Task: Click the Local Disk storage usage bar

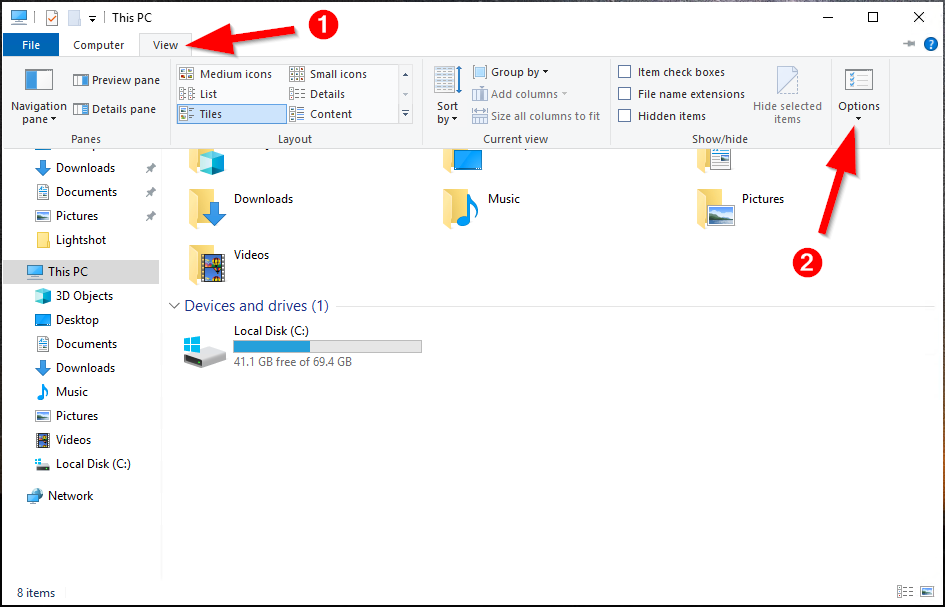Action: click(327, 346)
